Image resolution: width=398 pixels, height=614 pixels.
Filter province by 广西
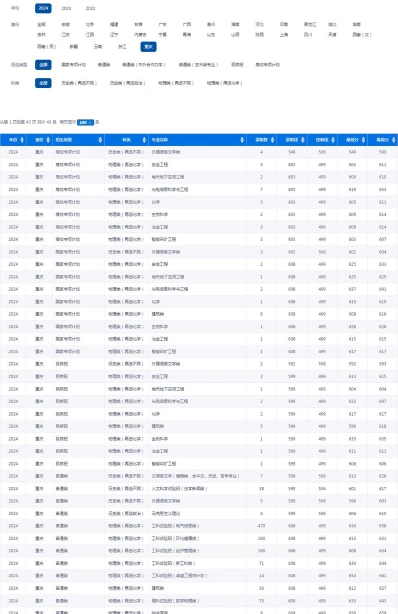tap(187, 24)
